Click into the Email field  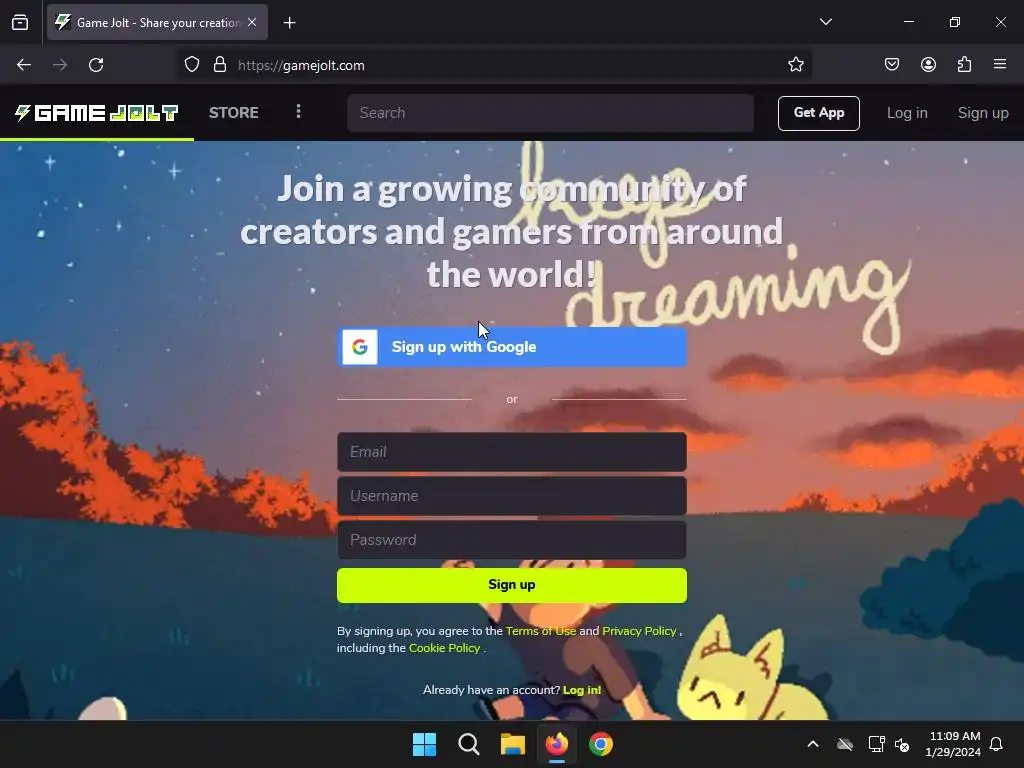pos(512,452)
